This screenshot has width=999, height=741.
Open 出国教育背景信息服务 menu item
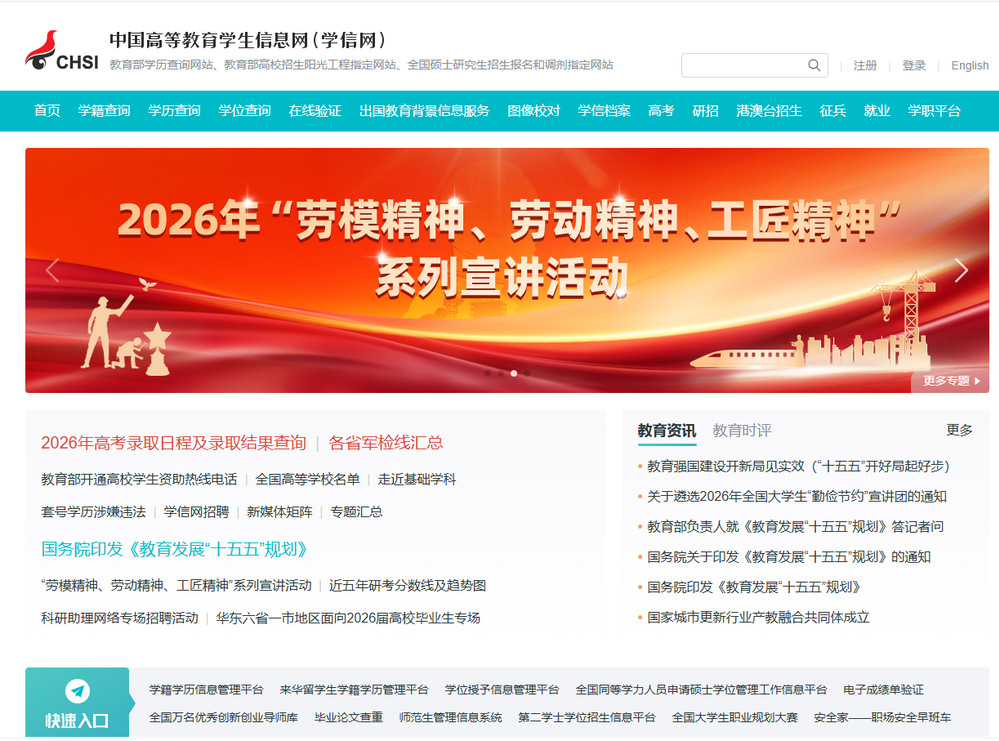coord(424,111)
